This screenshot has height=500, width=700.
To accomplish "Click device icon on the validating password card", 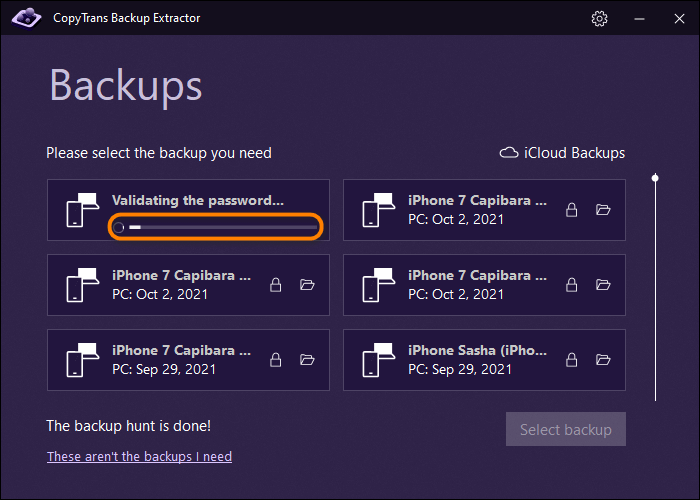I will click(x=83, y=210).
